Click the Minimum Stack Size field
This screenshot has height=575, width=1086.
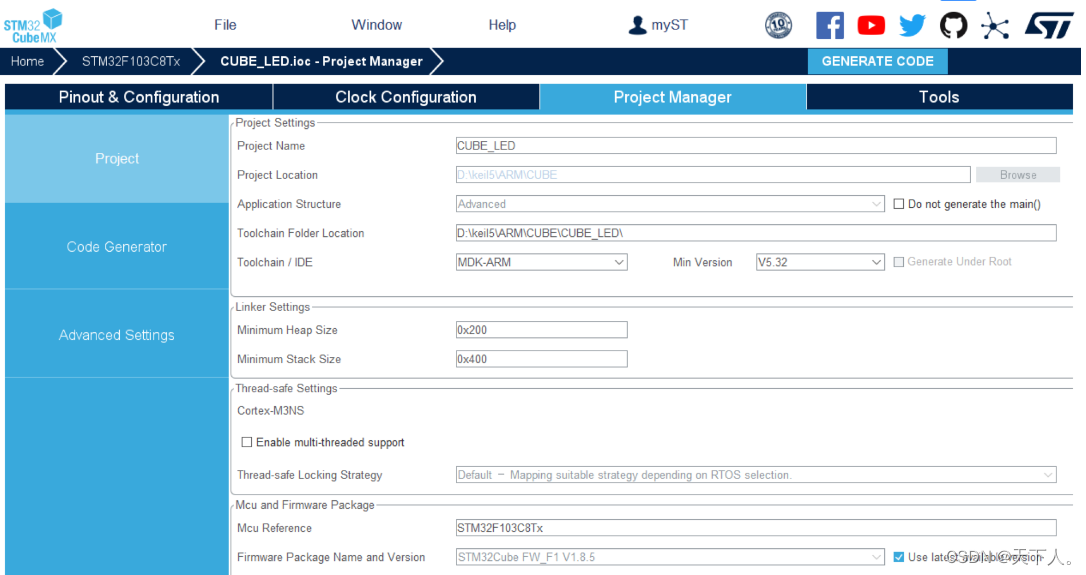pyautogui.click(x=542, y=359)
